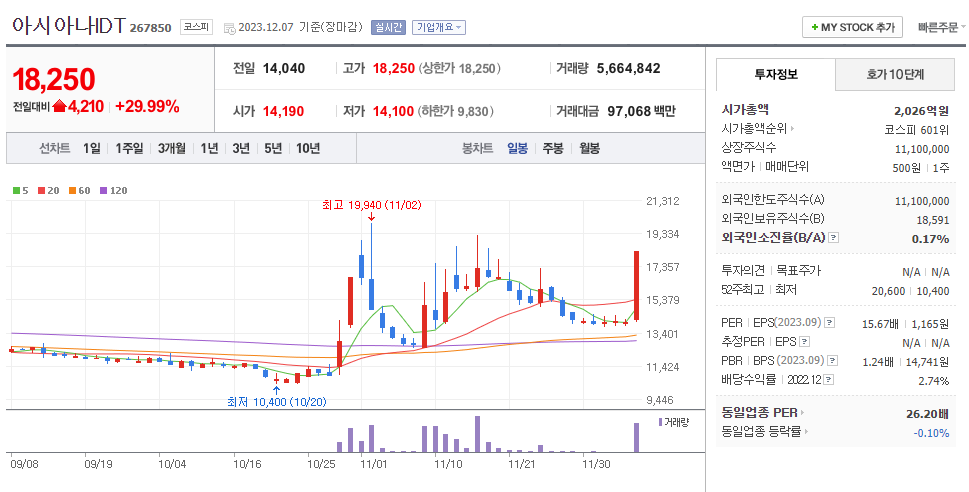This screenshot has height=492, width=969.
Task: Click the stock code 267850
Action: [x=150, y=28]
